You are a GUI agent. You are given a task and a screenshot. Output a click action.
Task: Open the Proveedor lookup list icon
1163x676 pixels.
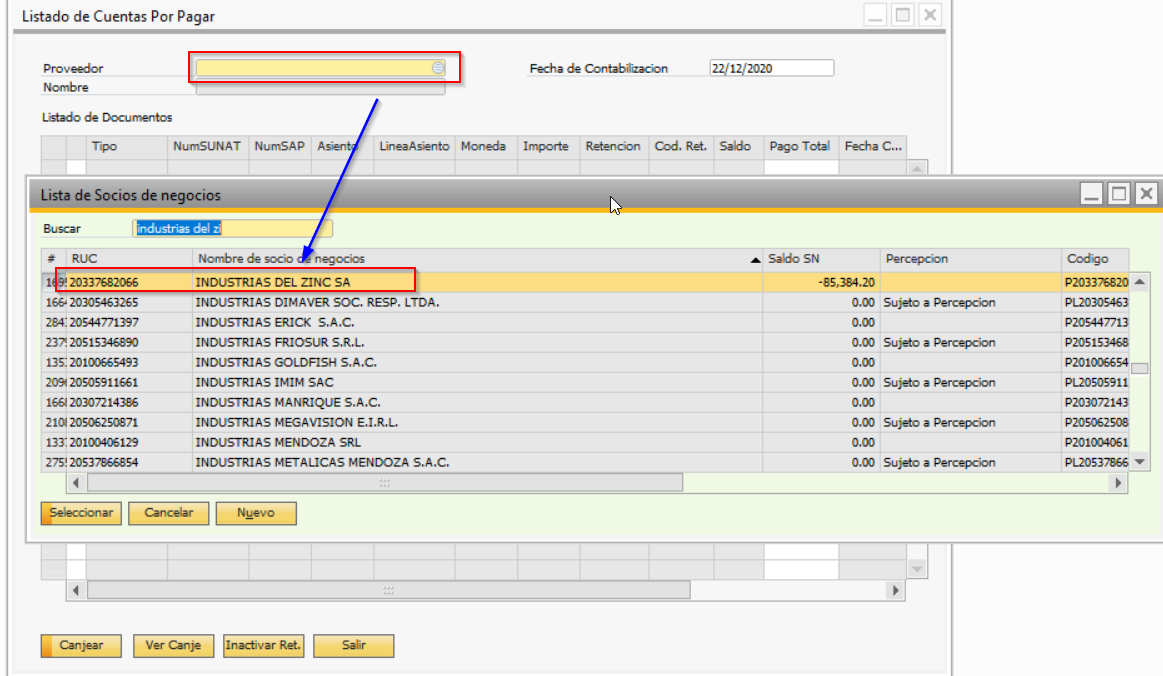(x=438, y=68)
